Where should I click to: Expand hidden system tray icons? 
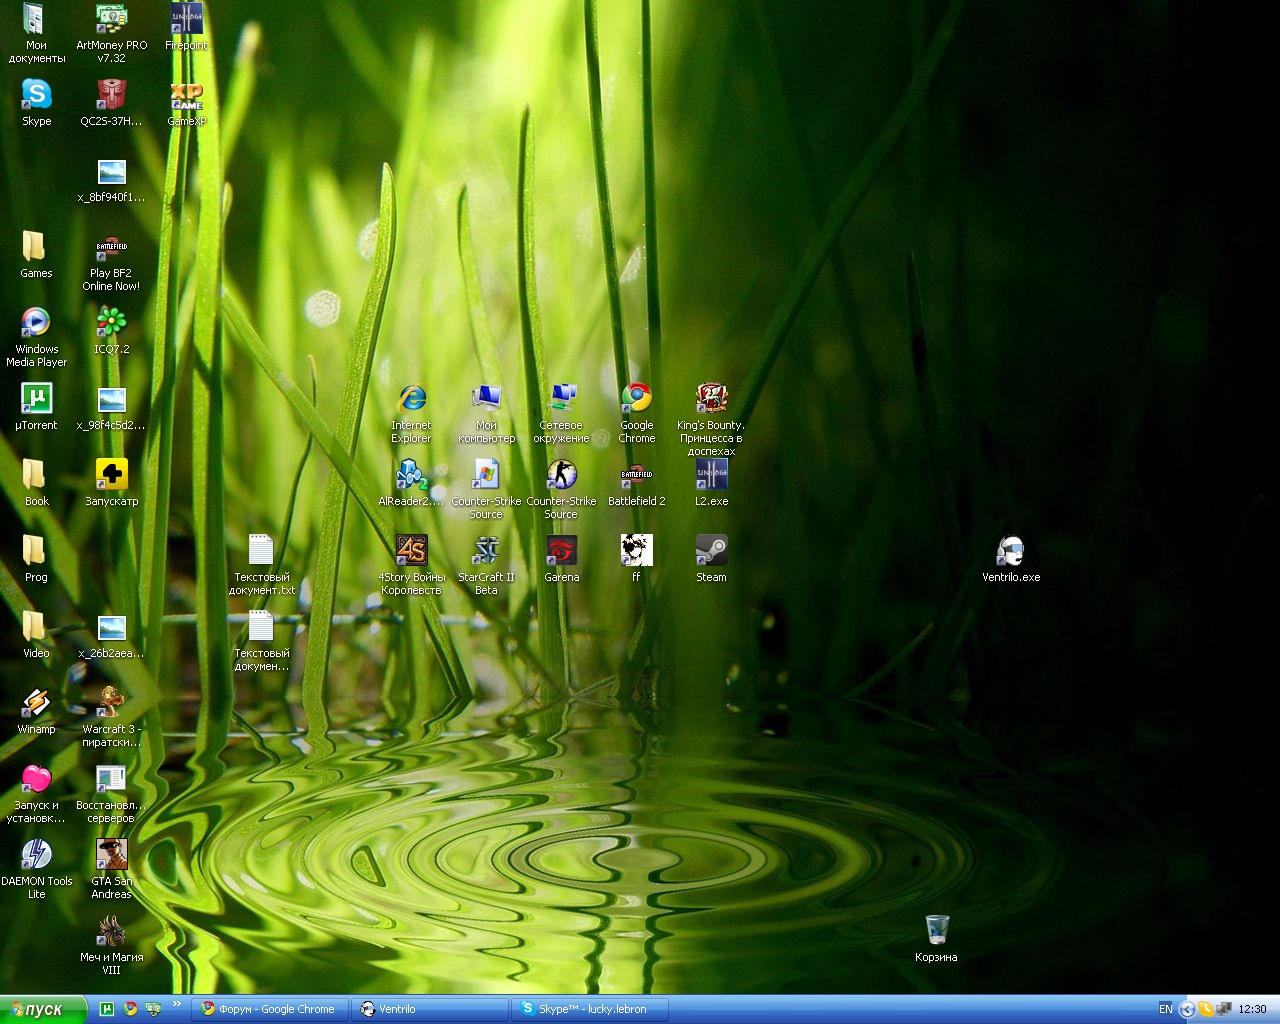coord(1187,1009)
